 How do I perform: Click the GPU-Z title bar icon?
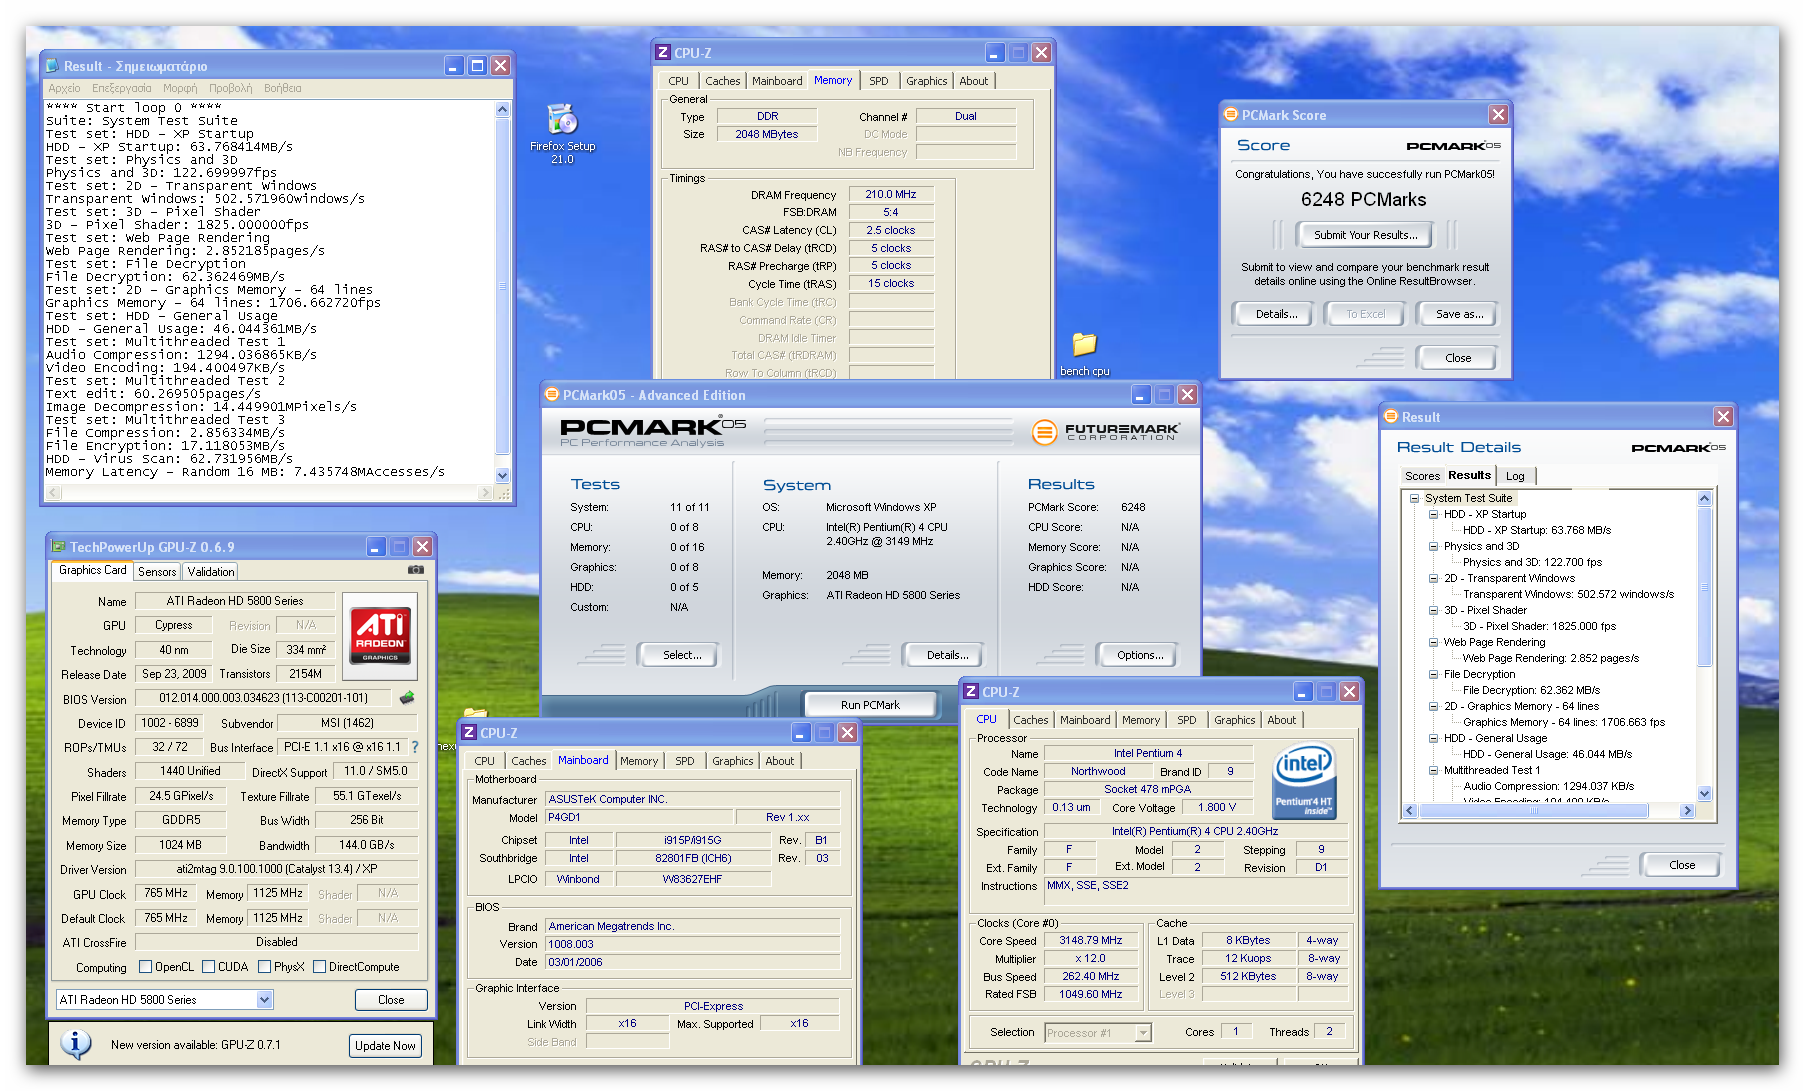pyautogui.click(x=59, y=547)
